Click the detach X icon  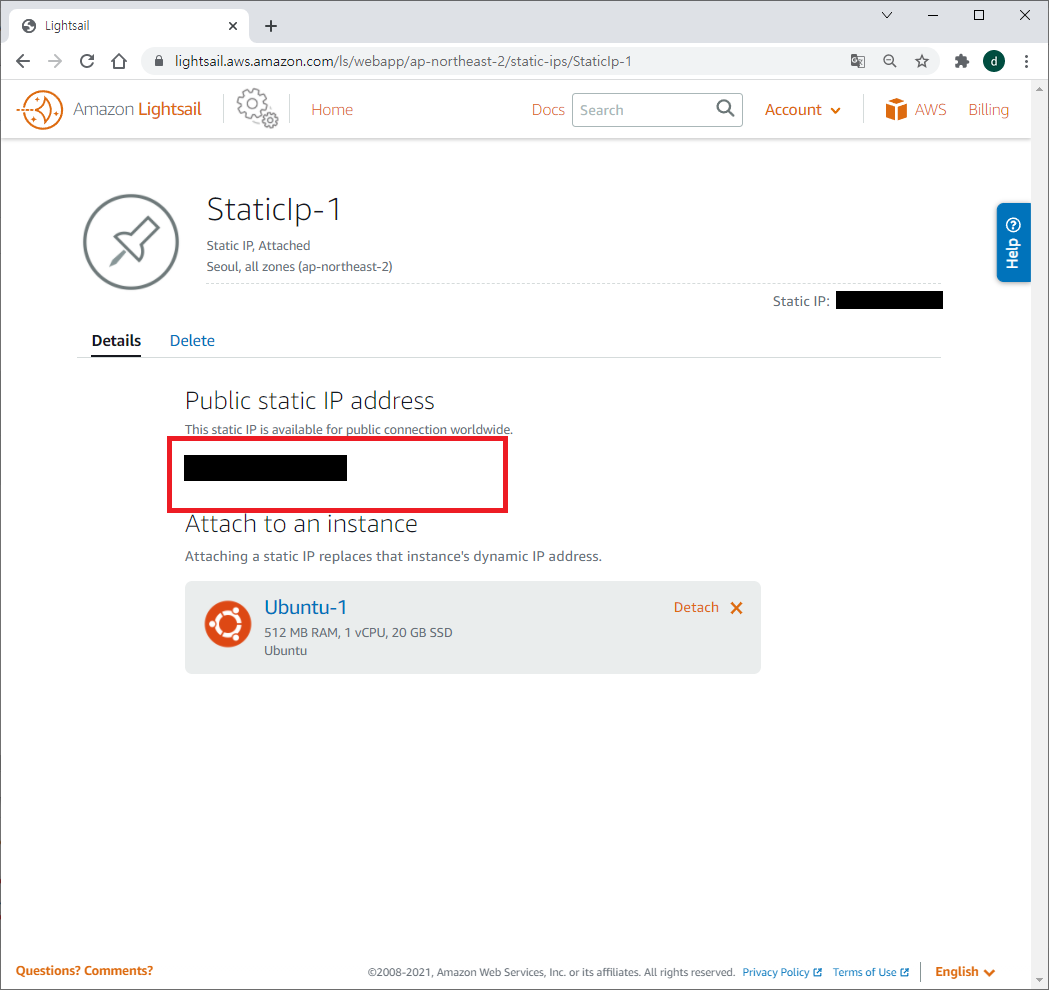click(737, 607)
